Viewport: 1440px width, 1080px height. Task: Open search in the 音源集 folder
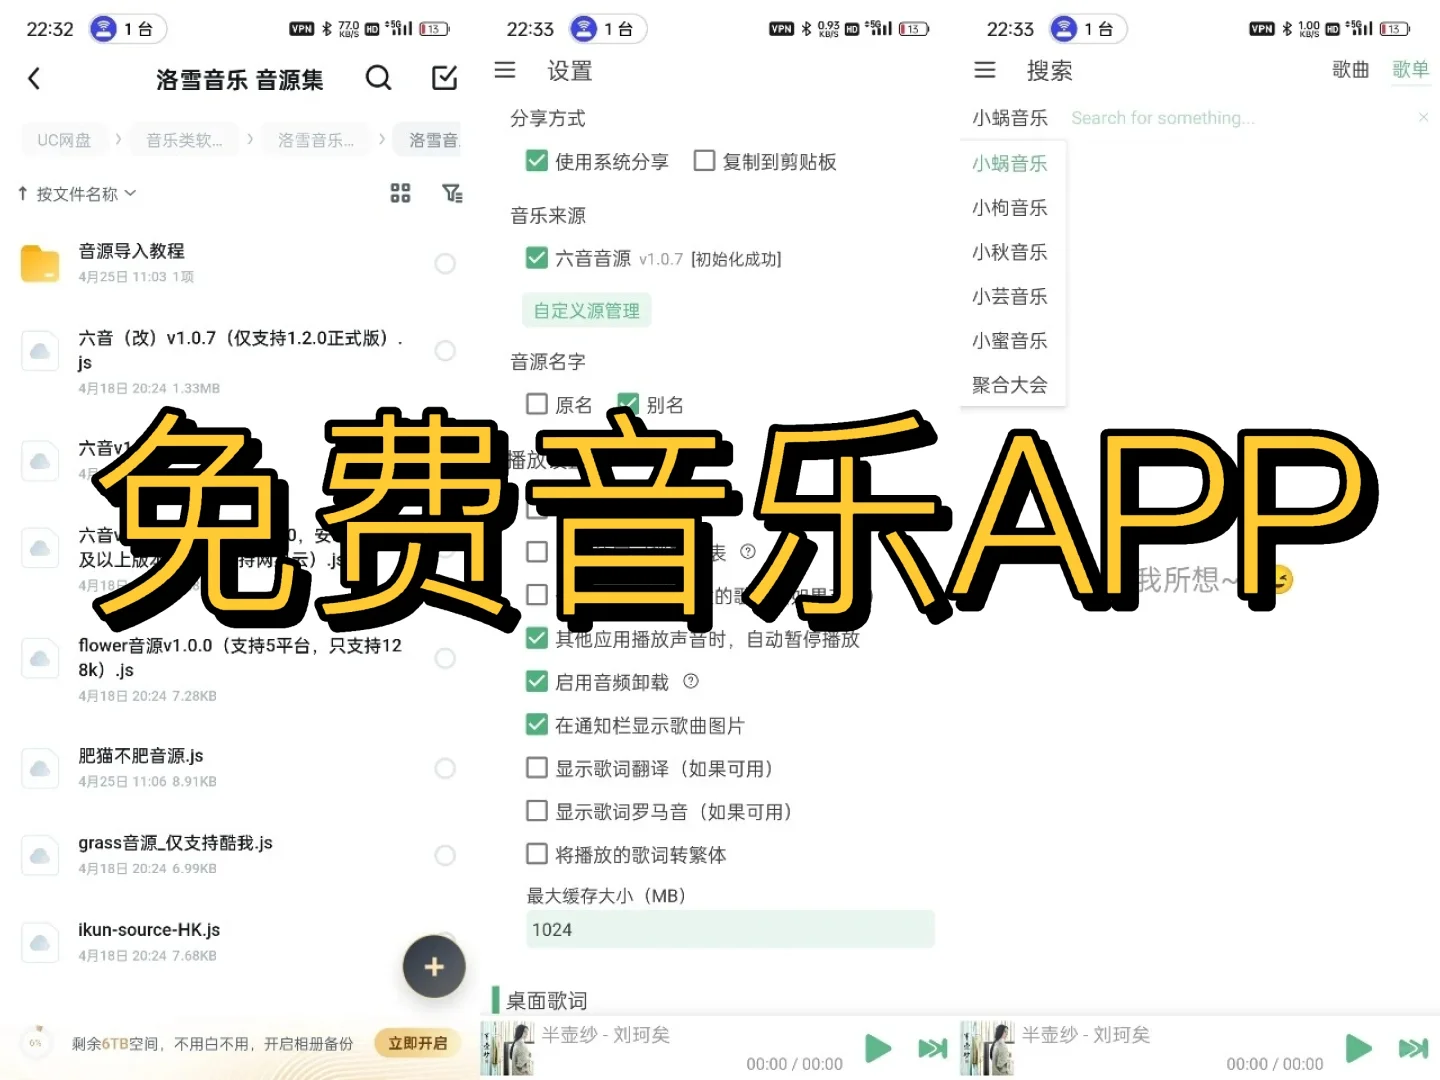coord(378,78)
